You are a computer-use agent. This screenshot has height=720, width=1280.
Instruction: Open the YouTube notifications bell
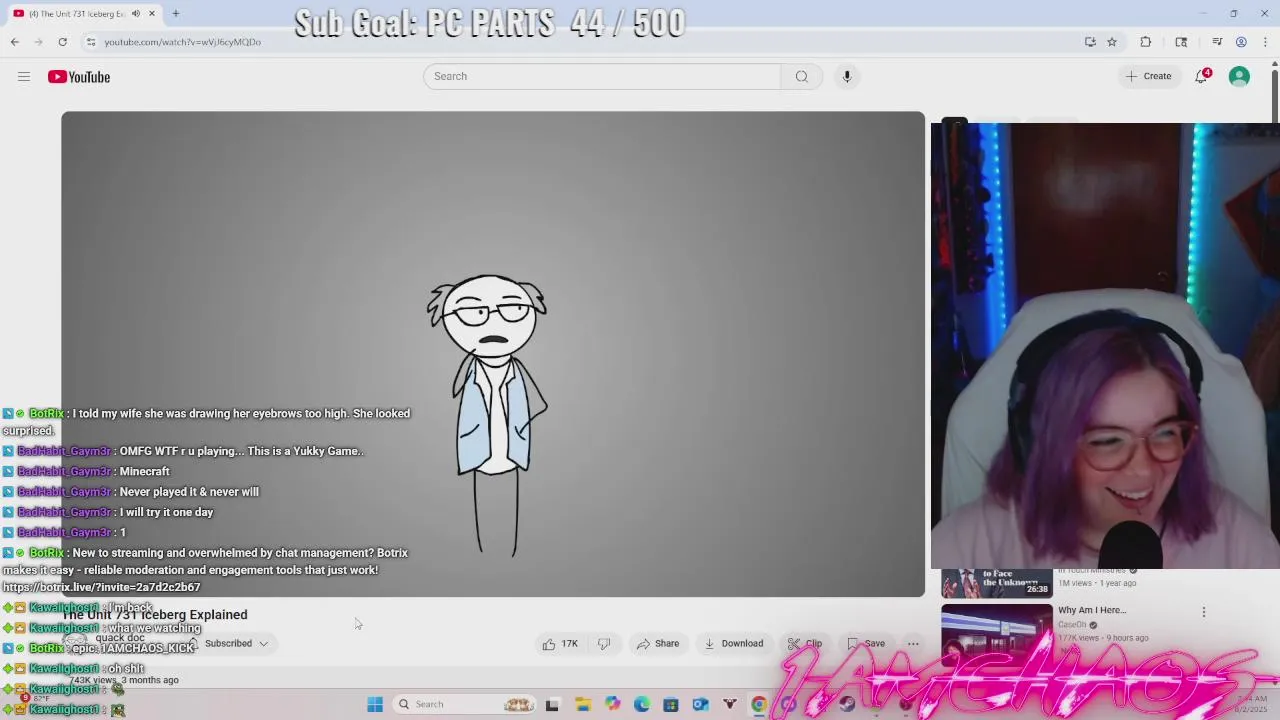(x=1202, y=76)
